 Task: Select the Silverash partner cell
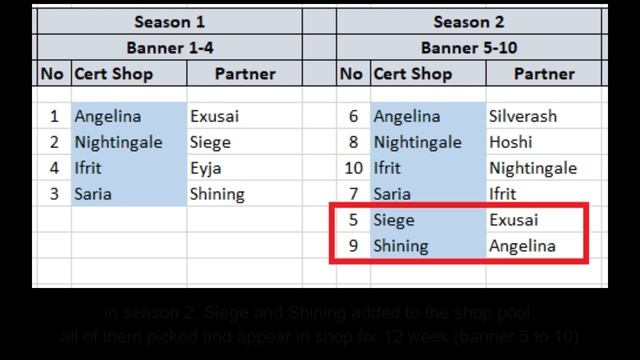coord(544,116)
